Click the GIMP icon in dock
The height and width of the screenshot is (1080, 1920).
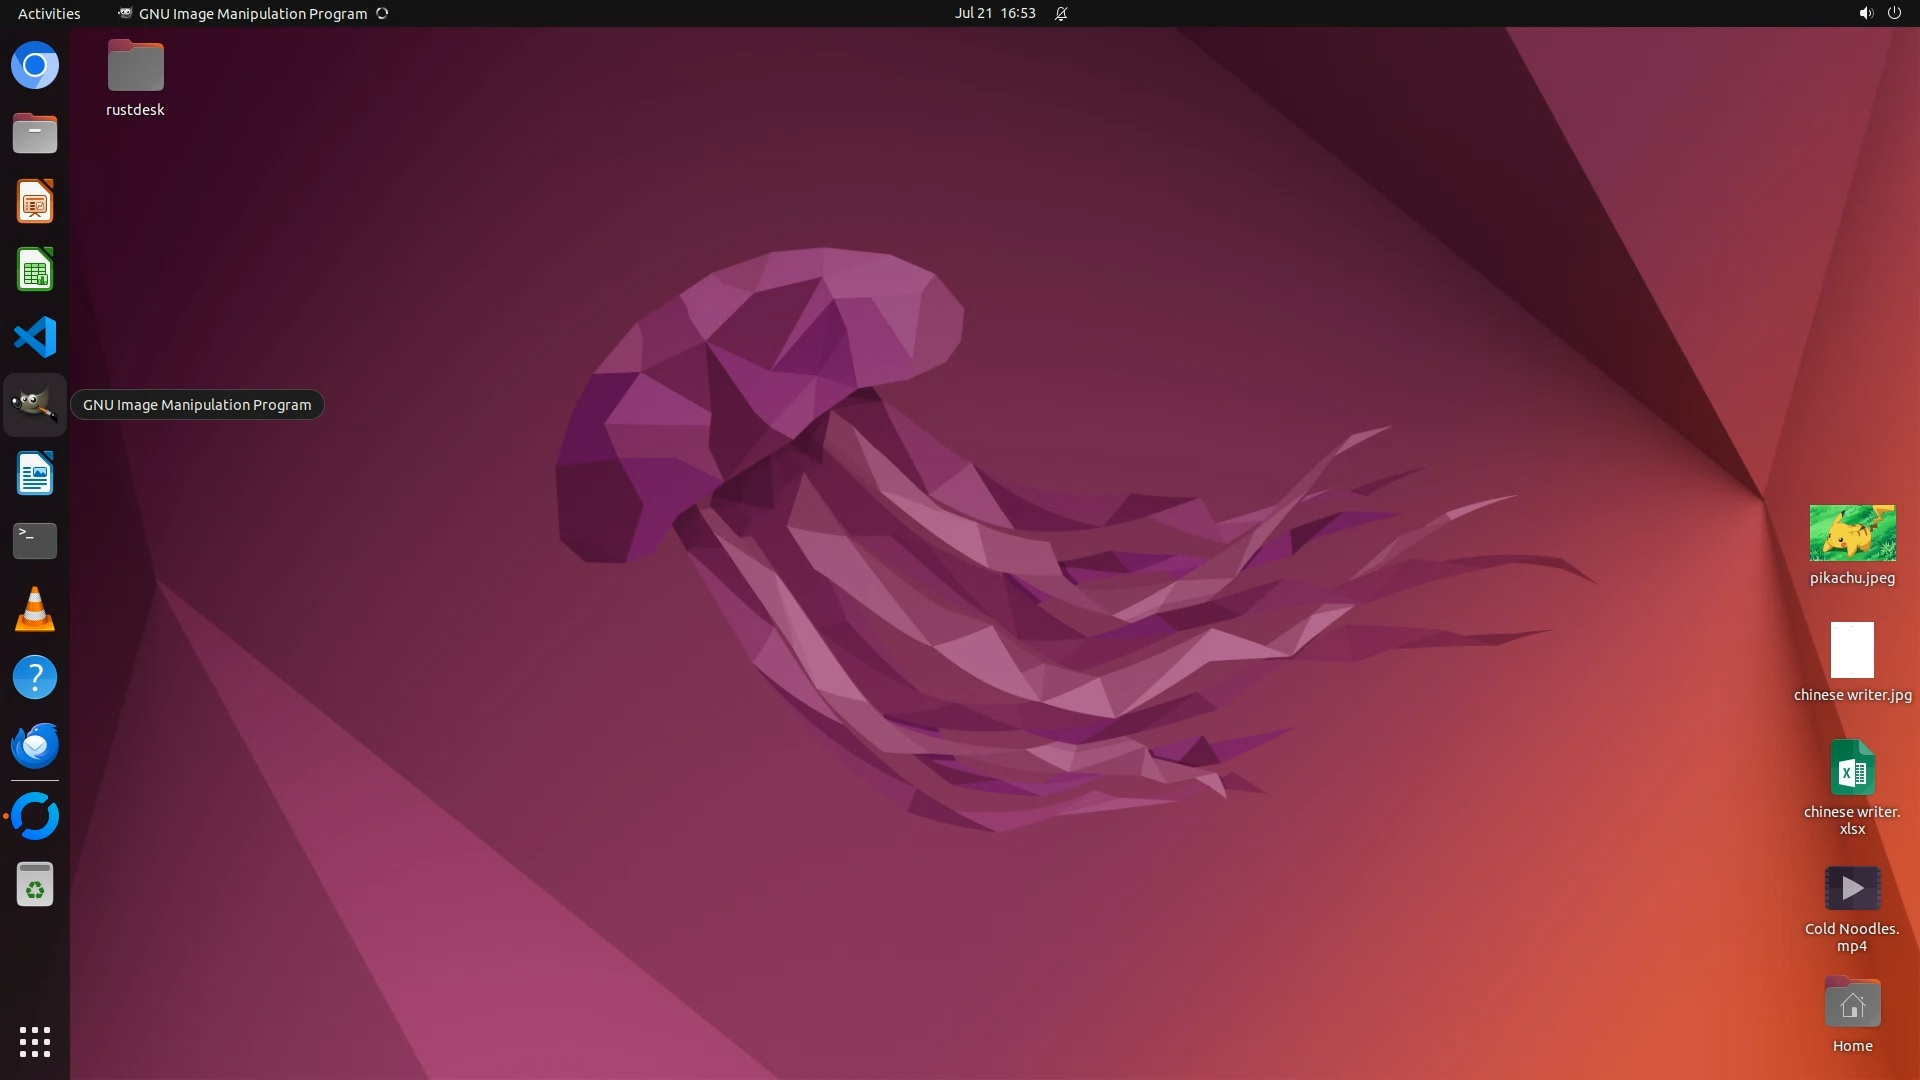(x=35, y=405)
